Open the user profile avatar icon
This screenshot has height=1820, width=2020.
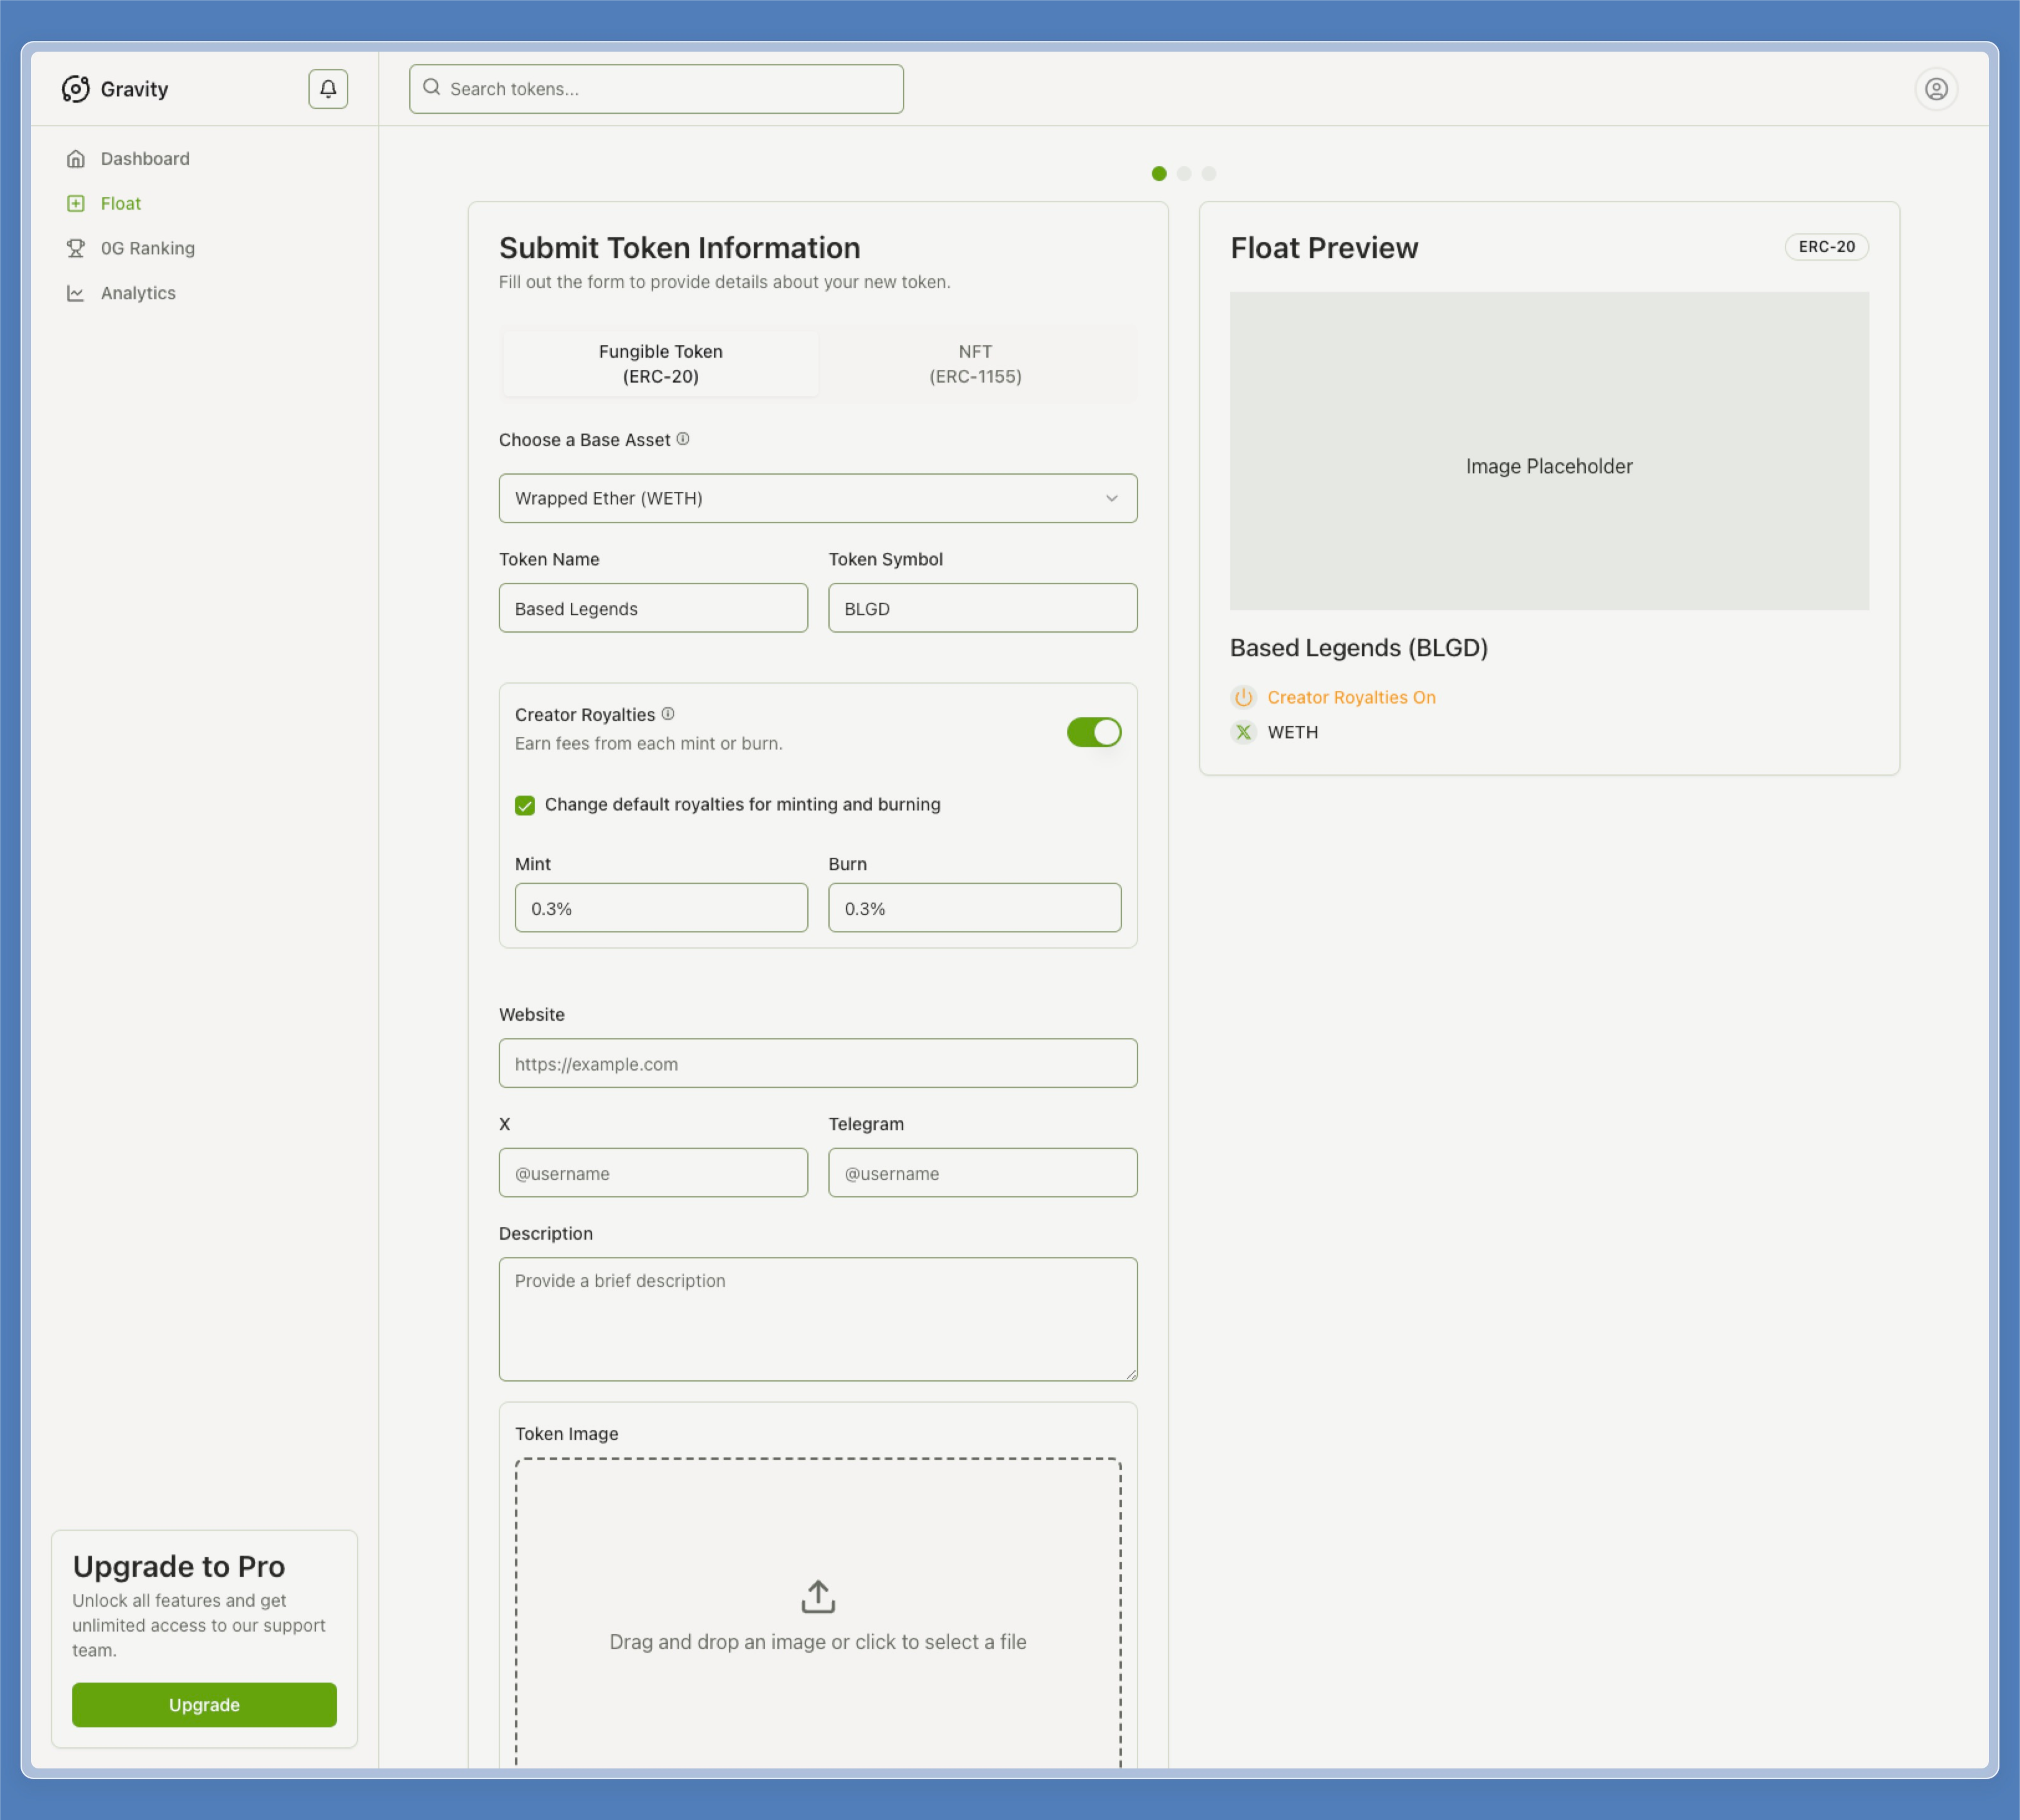[x=1936, y=89]
